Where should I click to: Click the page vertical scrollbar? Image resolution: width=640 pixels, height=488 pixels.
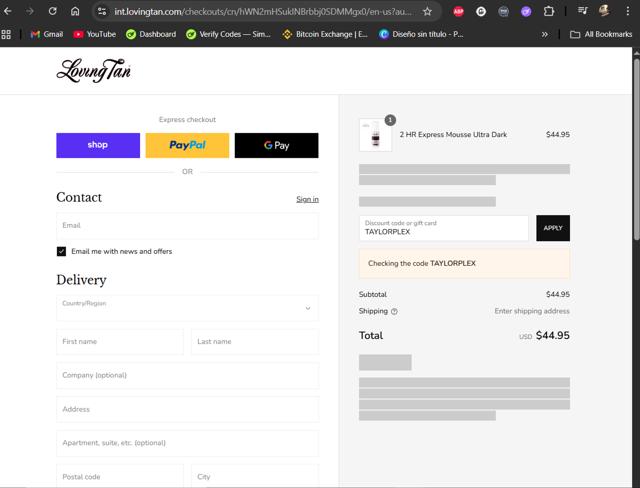[636, 149]
